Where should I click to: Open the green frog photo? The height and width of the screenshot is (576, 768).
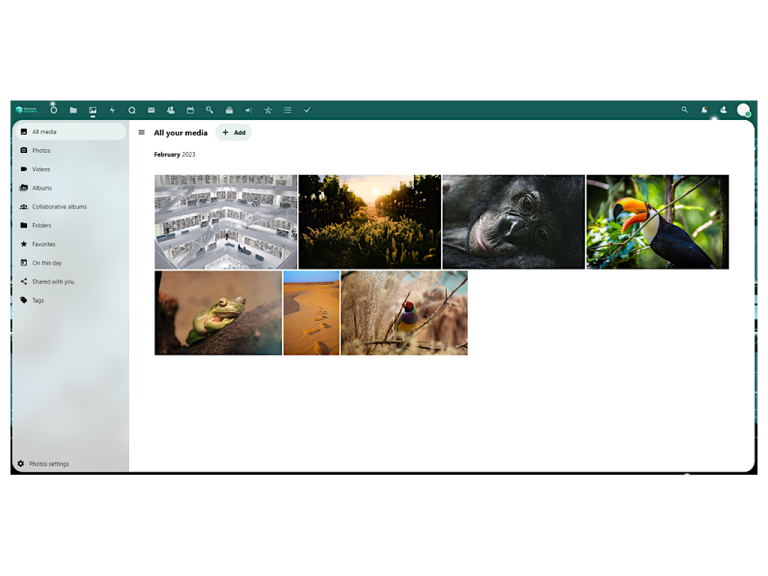(218, 313)
